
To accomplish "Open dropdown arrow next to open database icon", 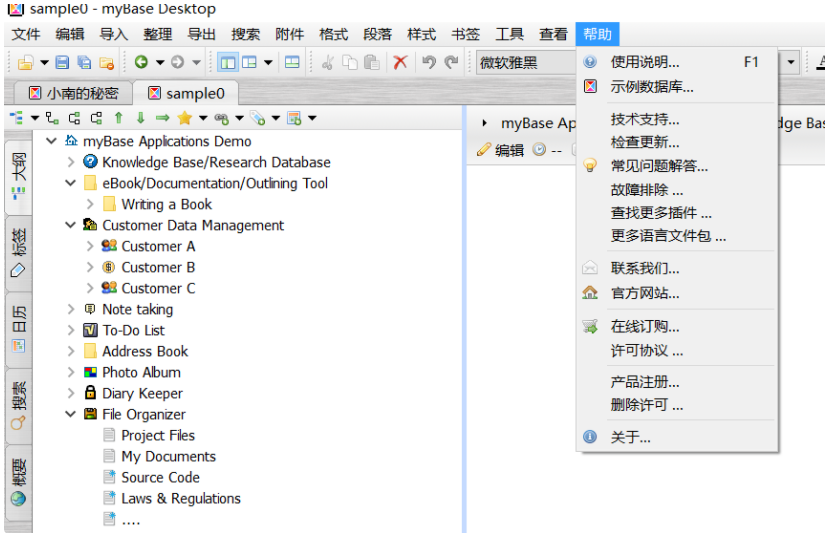I will (45, 63).
